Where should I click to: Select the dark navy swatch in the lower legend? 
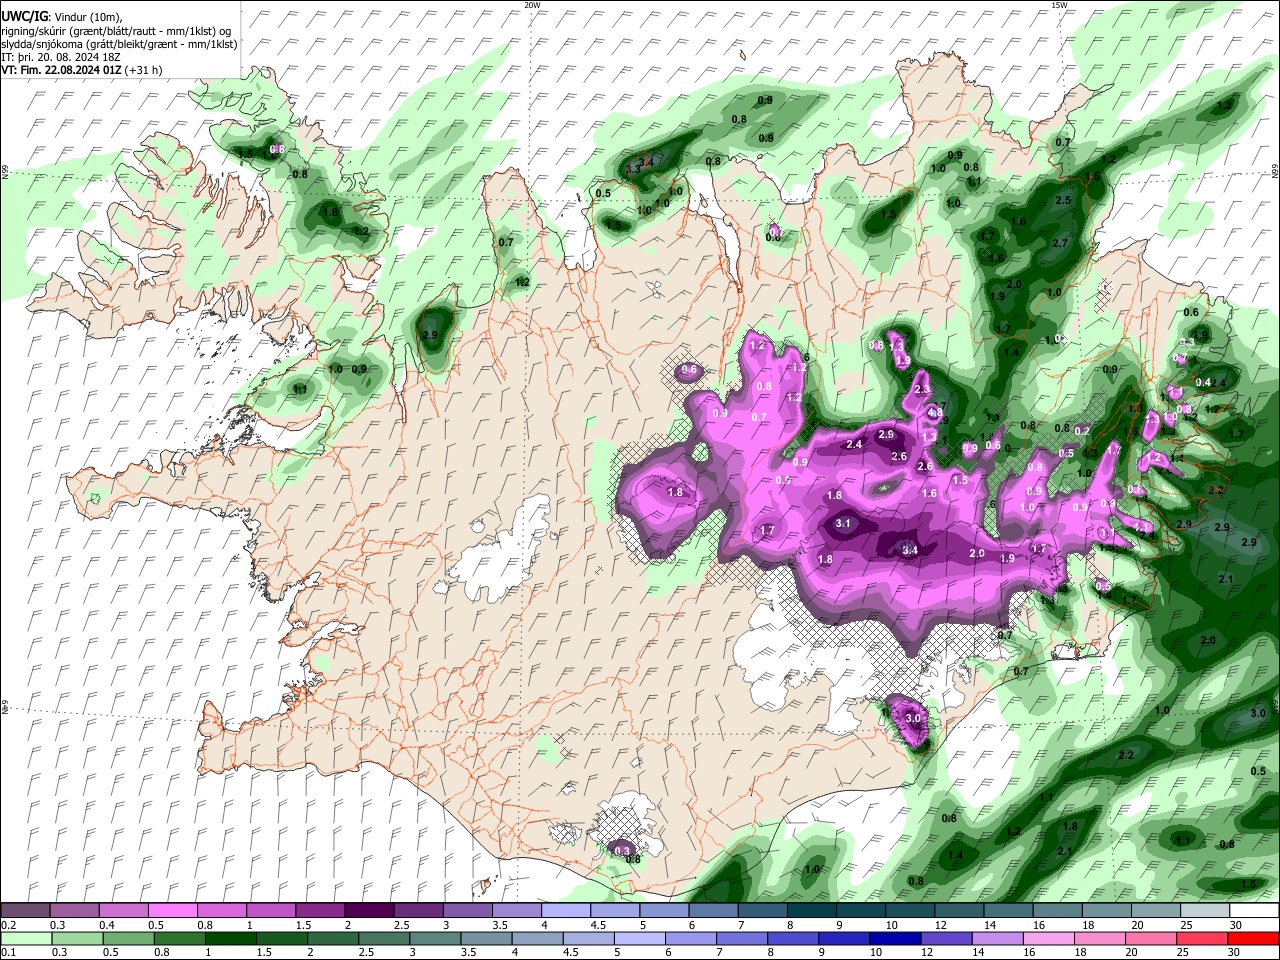[x=893, y=938]
